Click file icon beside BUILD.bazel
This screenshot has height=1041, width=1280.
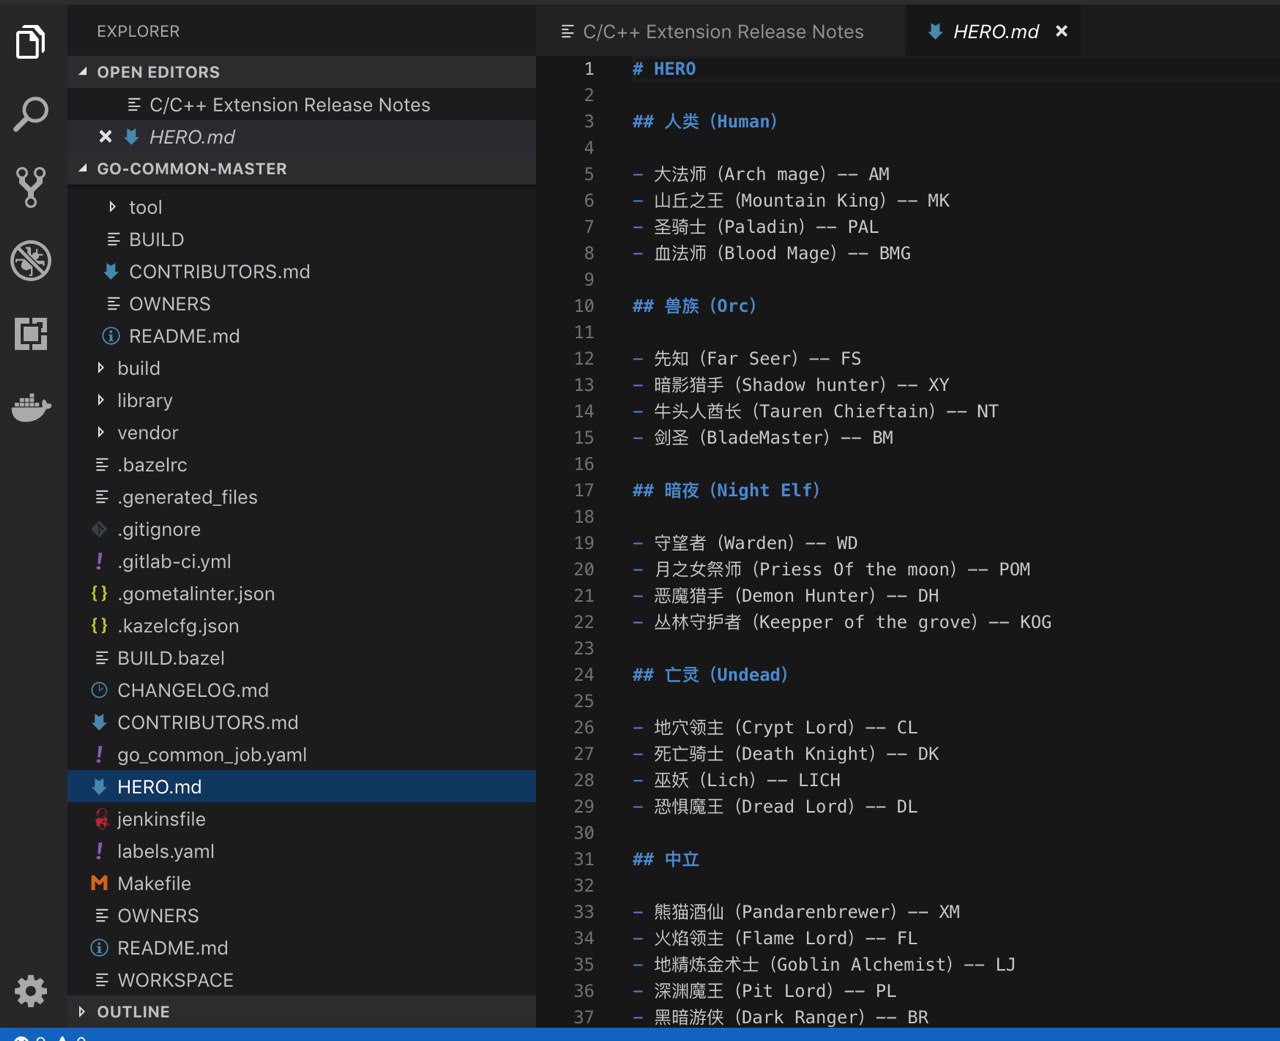pyautogui.click(x=101, y=657)
